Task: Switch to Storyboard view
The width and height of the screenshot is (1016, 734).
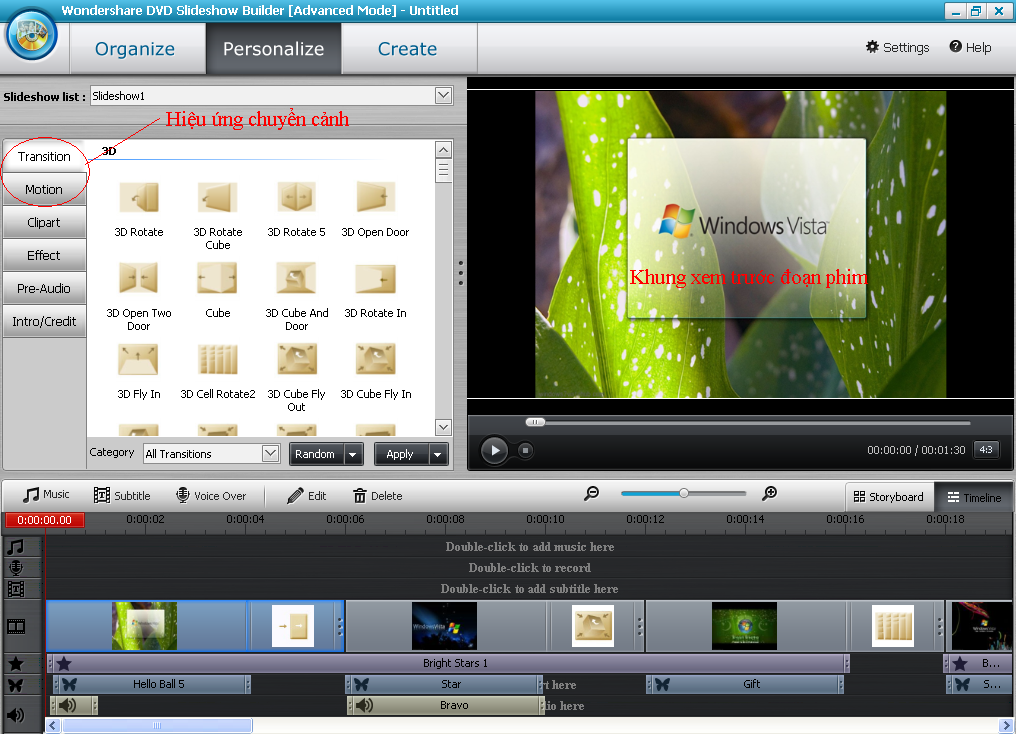Action: [x=888, y=497]
